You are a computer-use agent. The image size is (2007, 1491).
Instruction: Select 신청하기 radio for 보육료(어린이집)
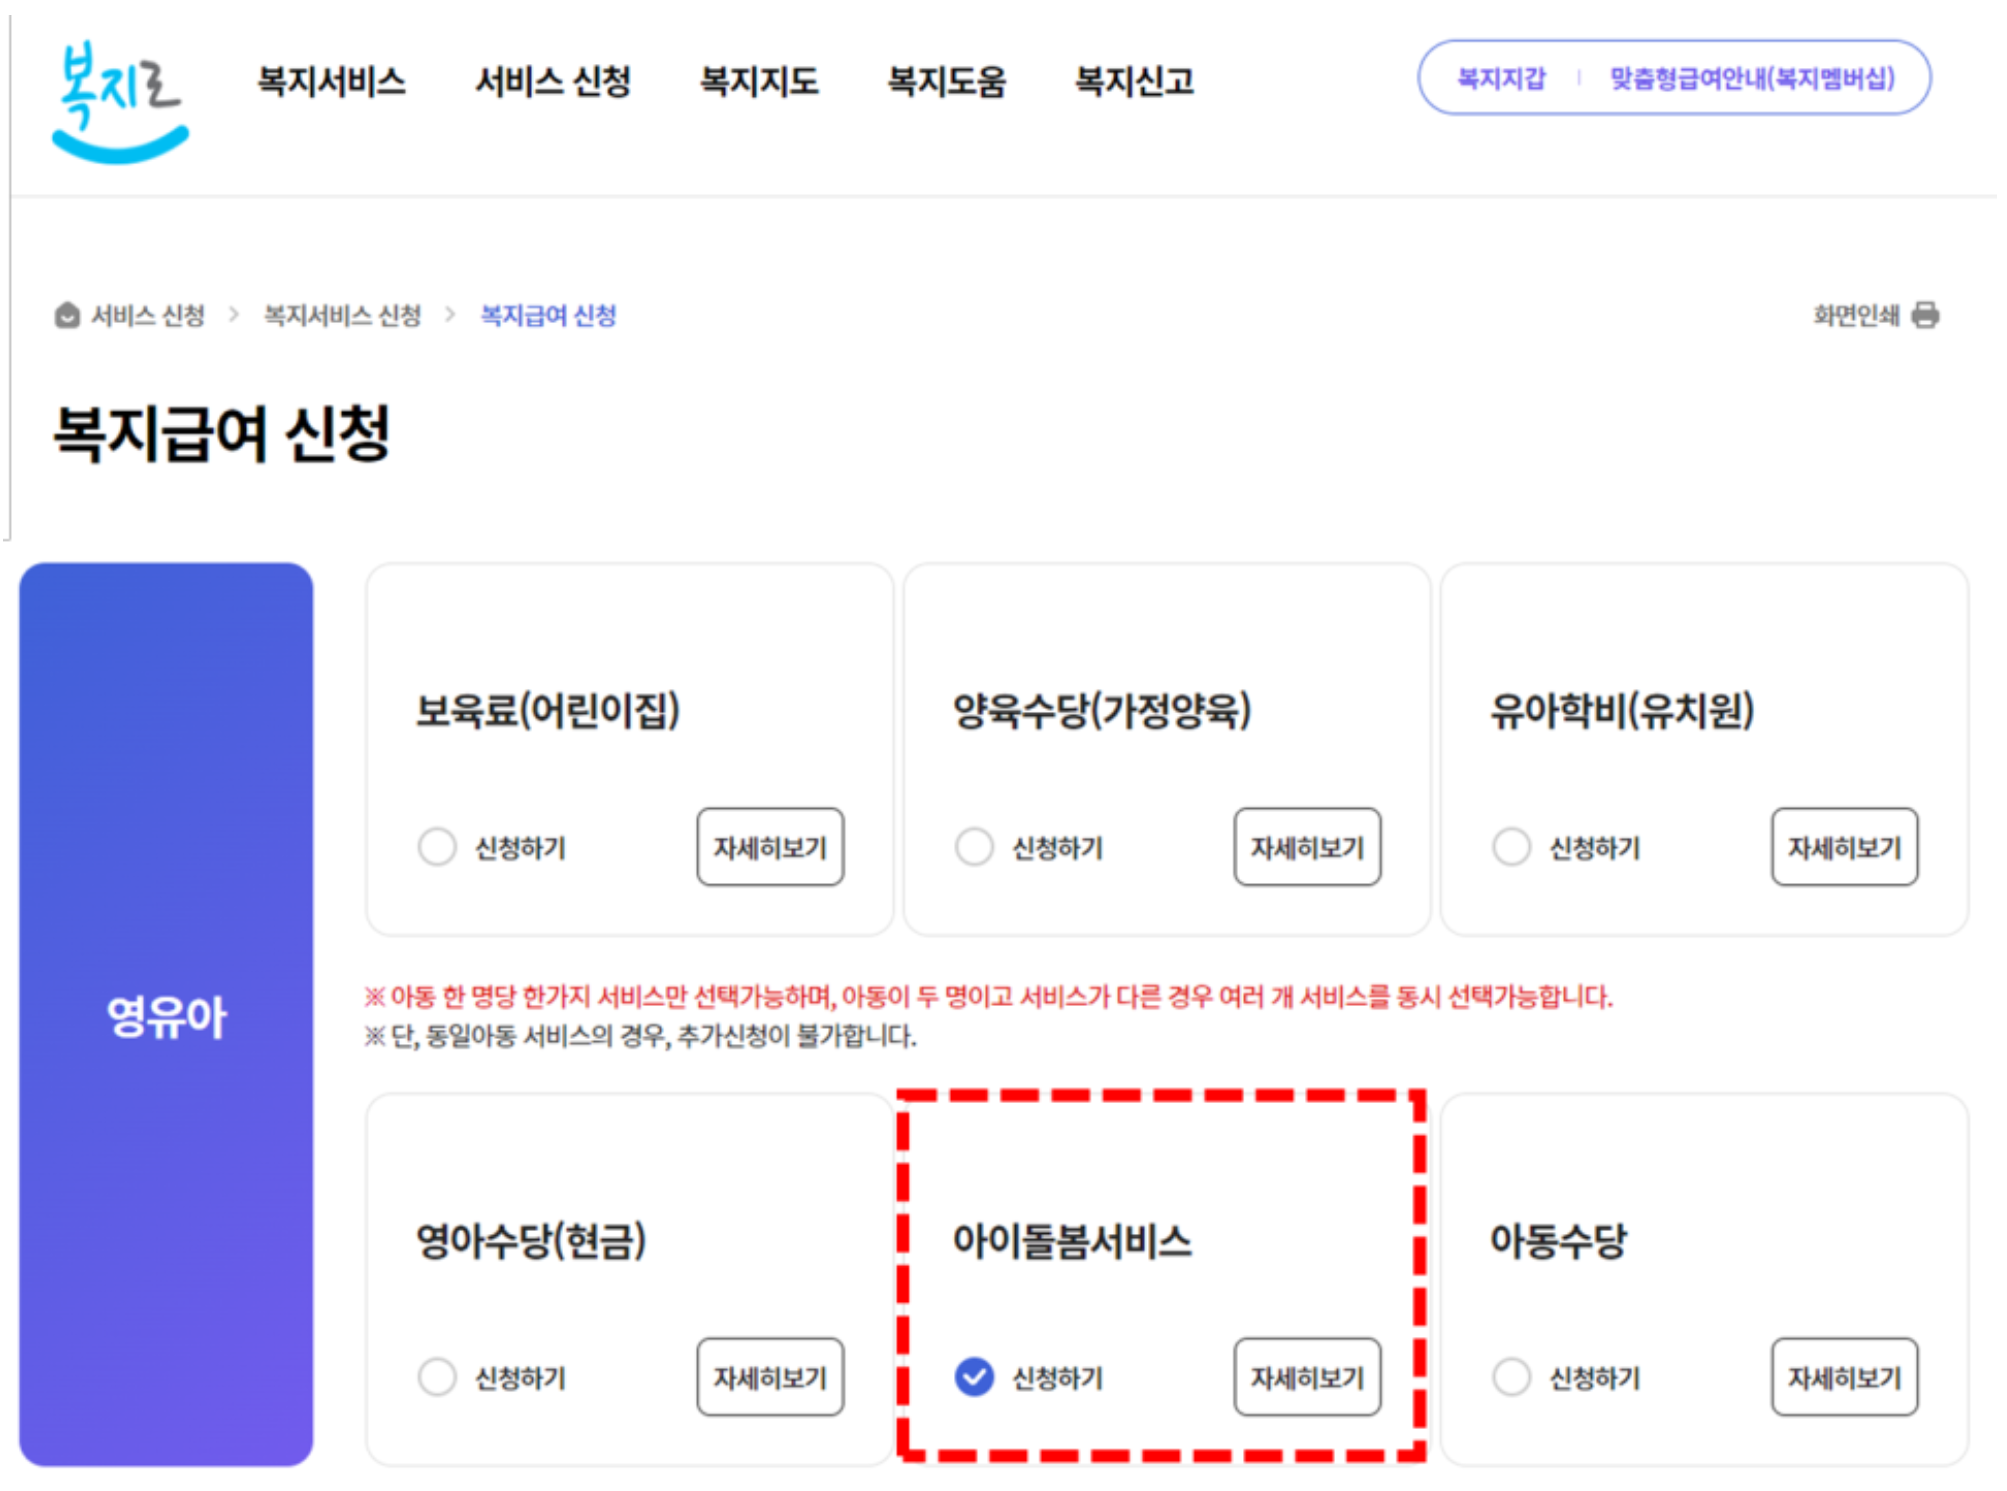tap(437, 846)
